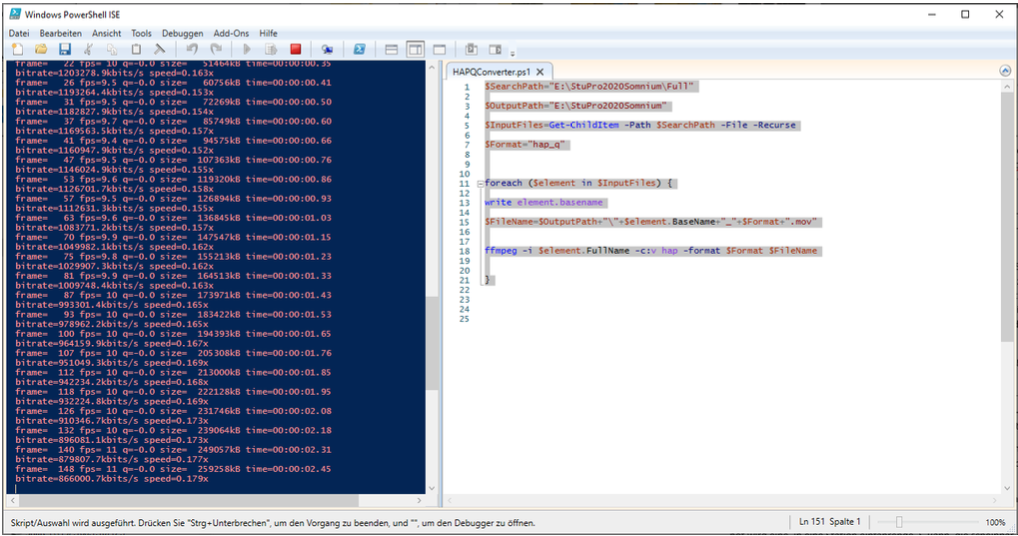
Task: Click the $Format="hap_q" line
Action: point(526,145)
